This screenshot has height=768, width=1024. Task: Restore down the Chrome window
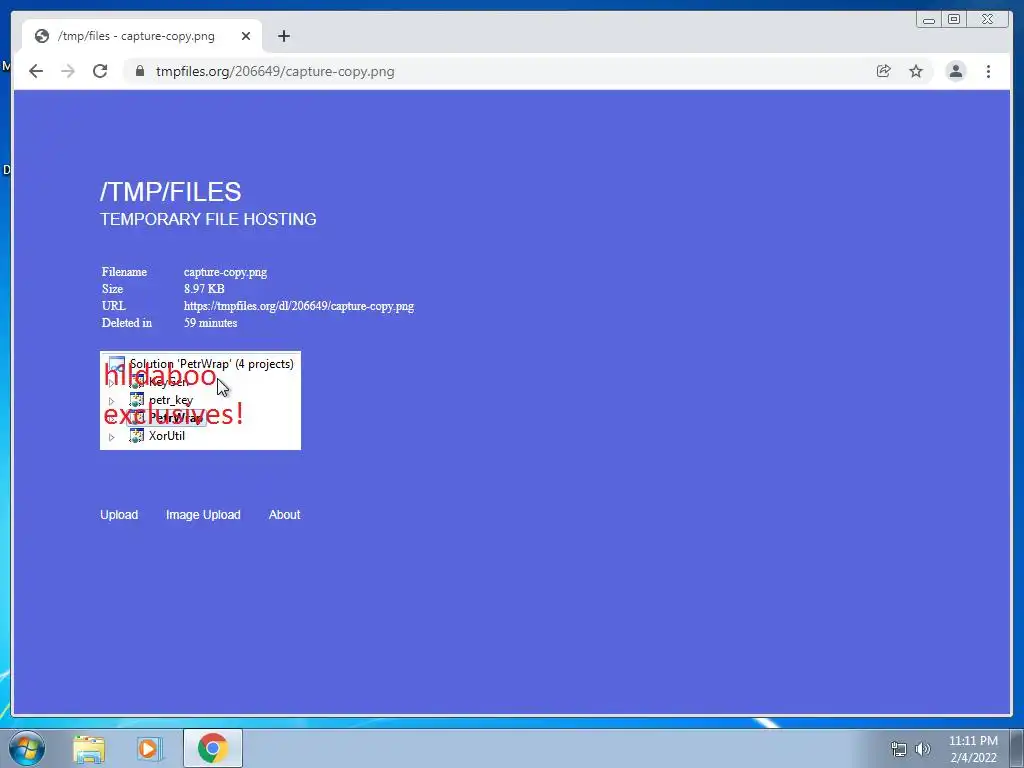point(954,20)
